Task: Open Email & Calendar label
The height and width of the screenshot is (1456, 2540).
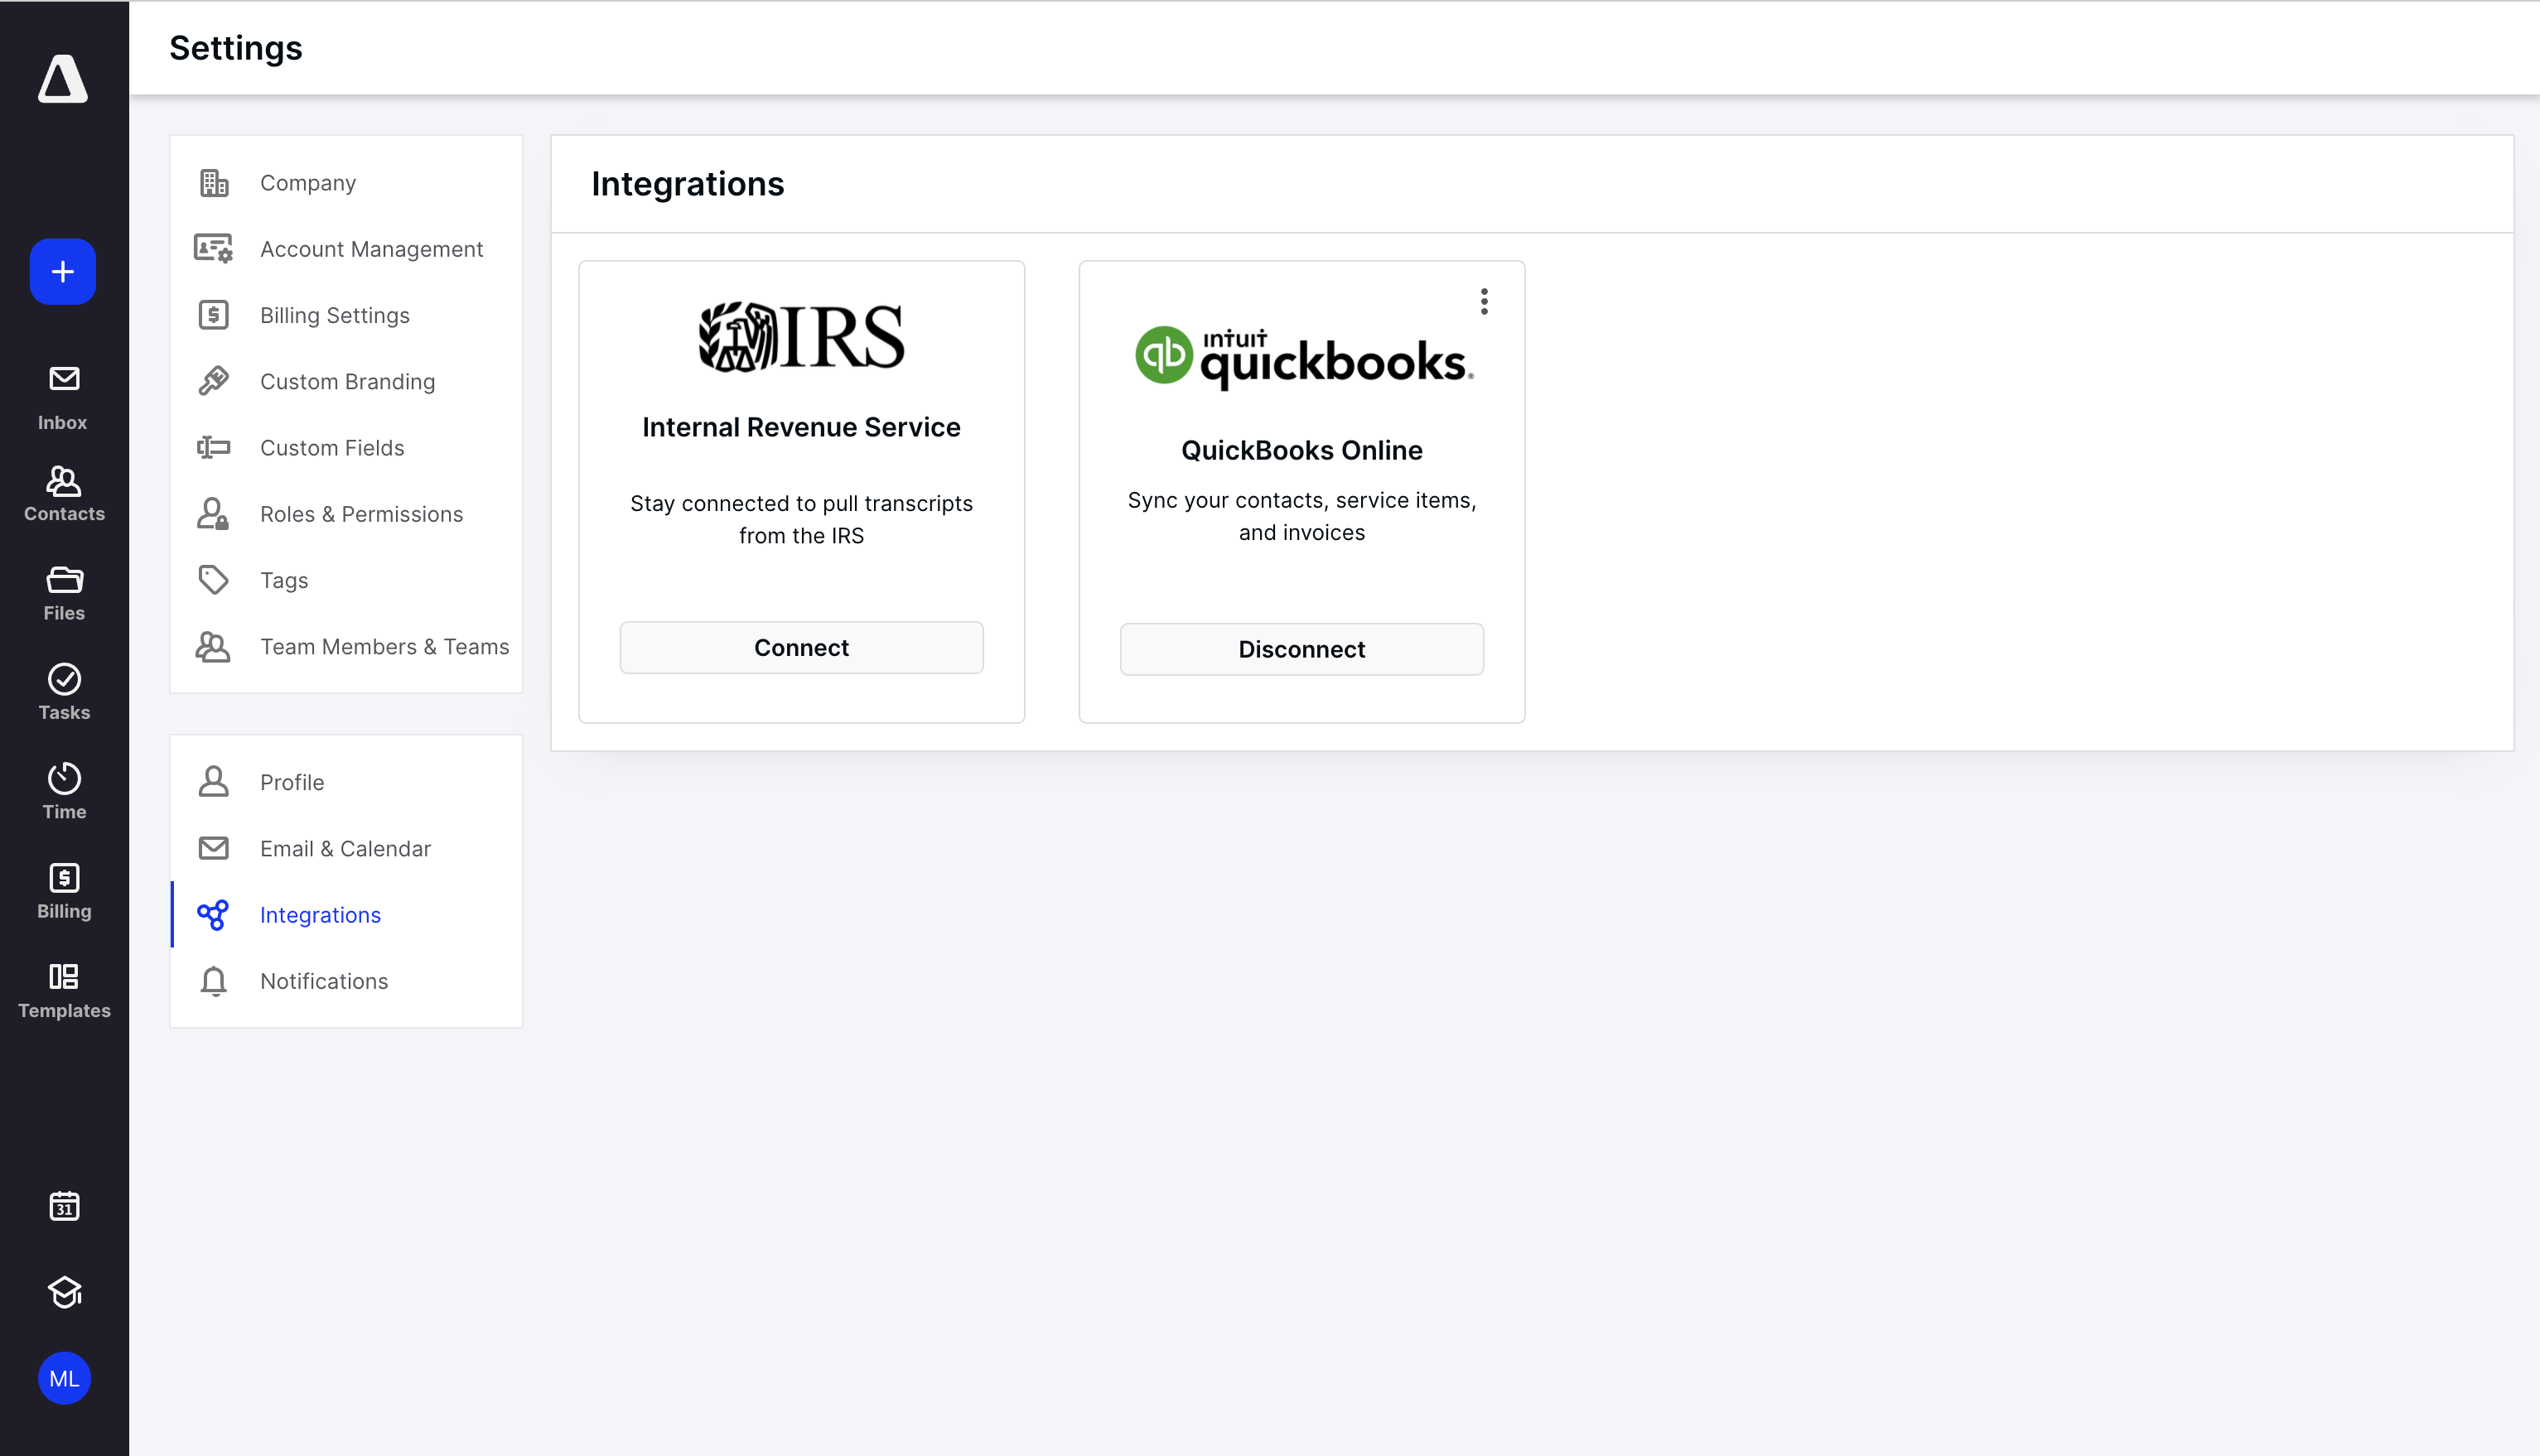Action: pos(346,848)
